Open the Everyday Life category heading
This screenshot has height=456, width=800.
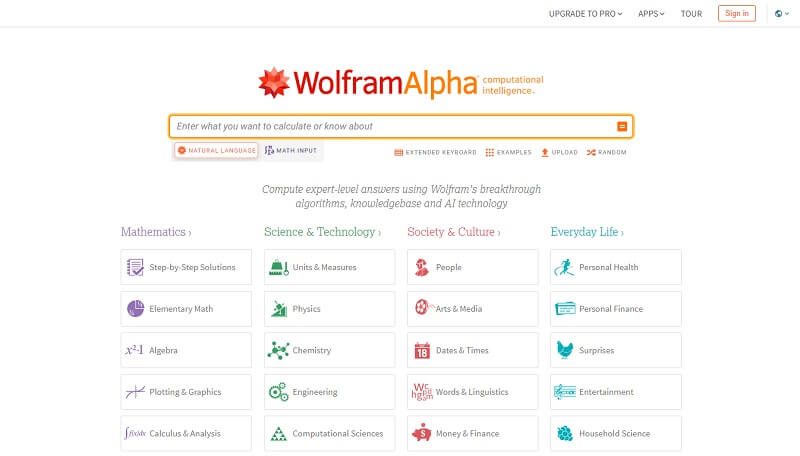click(x=587, y=232)
